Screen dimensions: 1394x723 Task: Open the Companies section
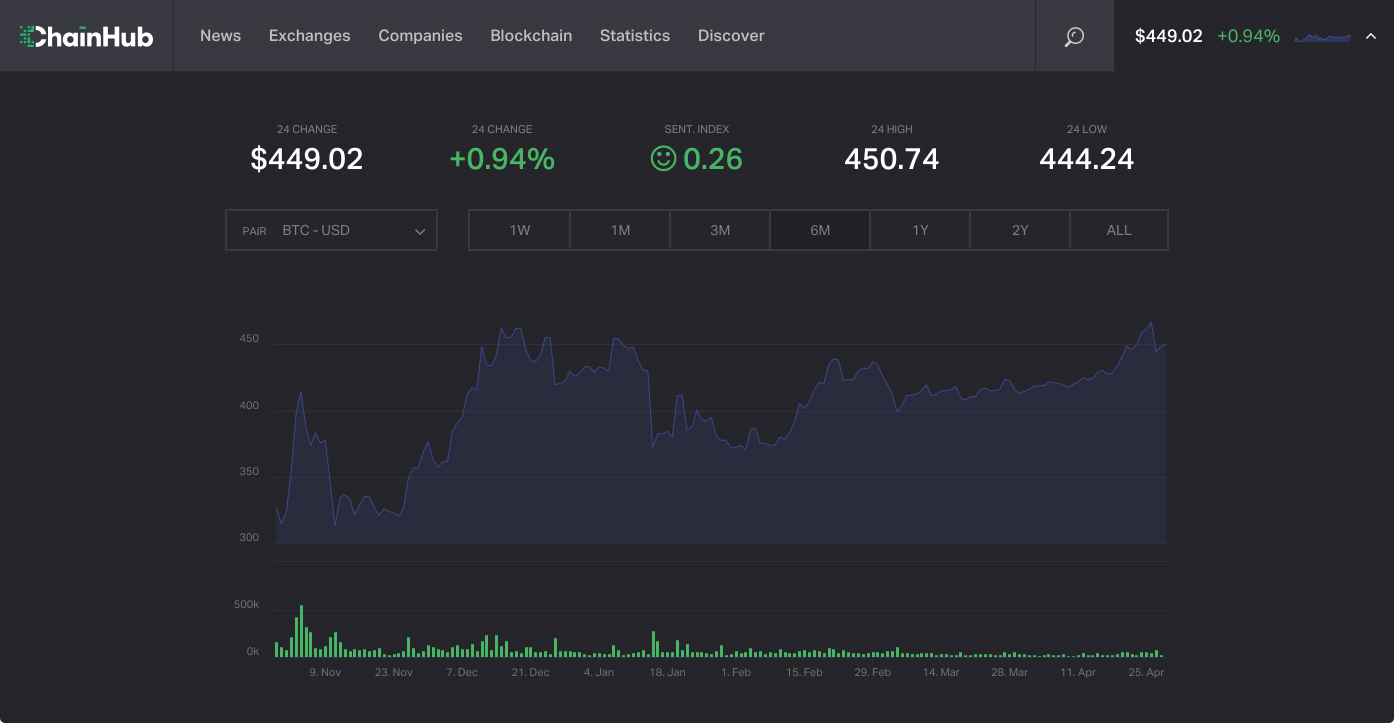pyautogui.click(x=420, y=36)
